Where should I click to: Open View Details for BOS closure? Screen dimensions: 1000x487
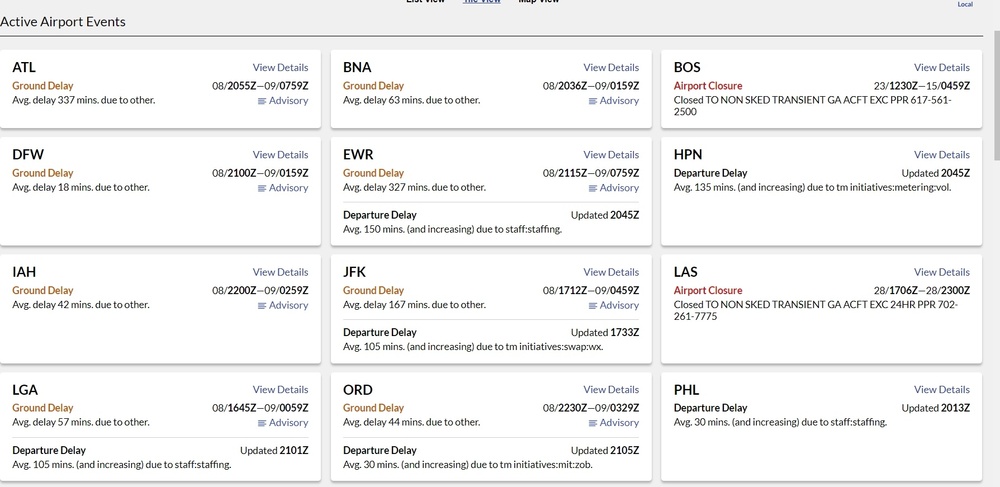tap(941, 68)
